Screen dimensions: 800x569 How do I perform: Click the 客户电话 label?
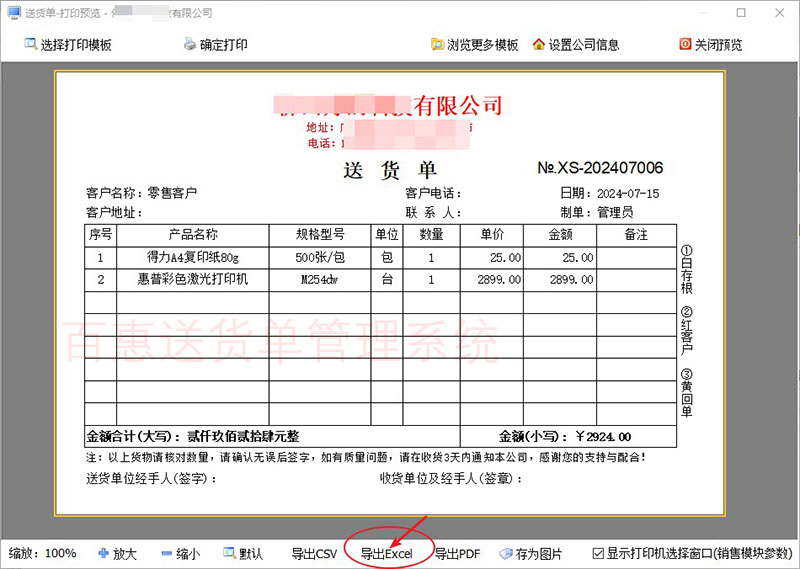tap(433, 193)
